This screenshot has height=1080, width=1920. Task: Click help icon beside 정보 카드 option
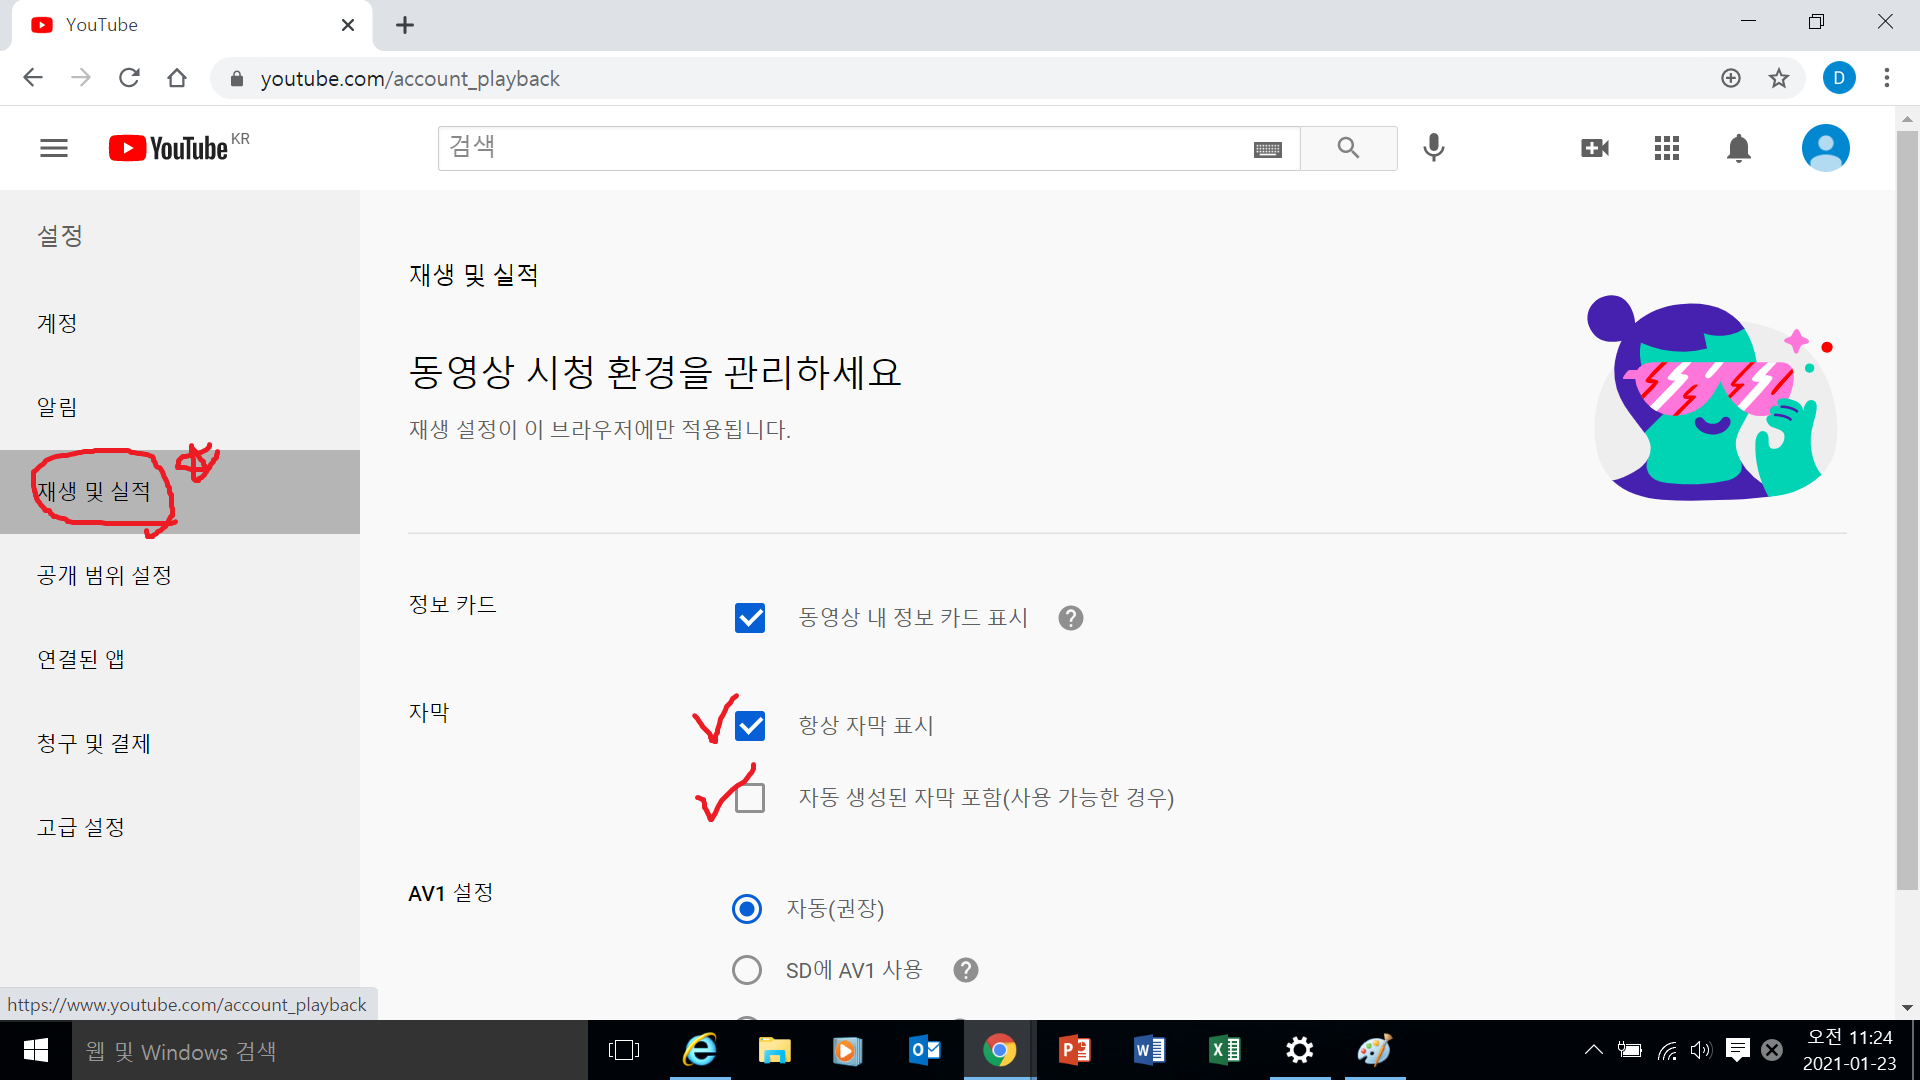(x=1071, y=618)
